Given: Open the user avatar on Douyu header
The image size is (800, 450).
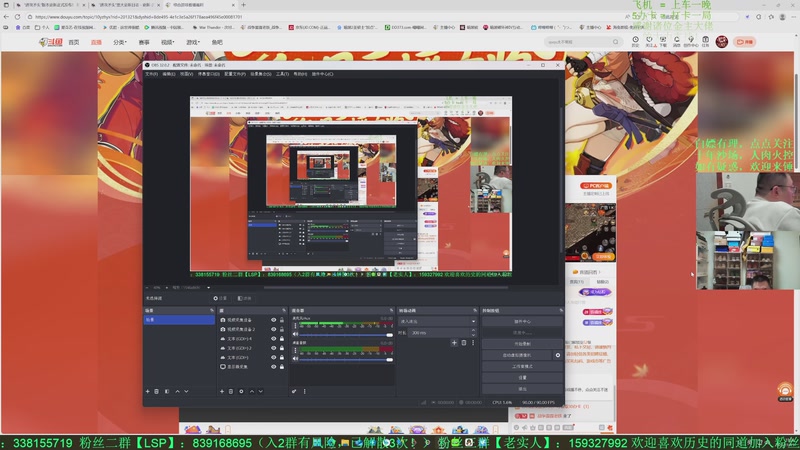Looking at the screenshot, I should [721, 42].
